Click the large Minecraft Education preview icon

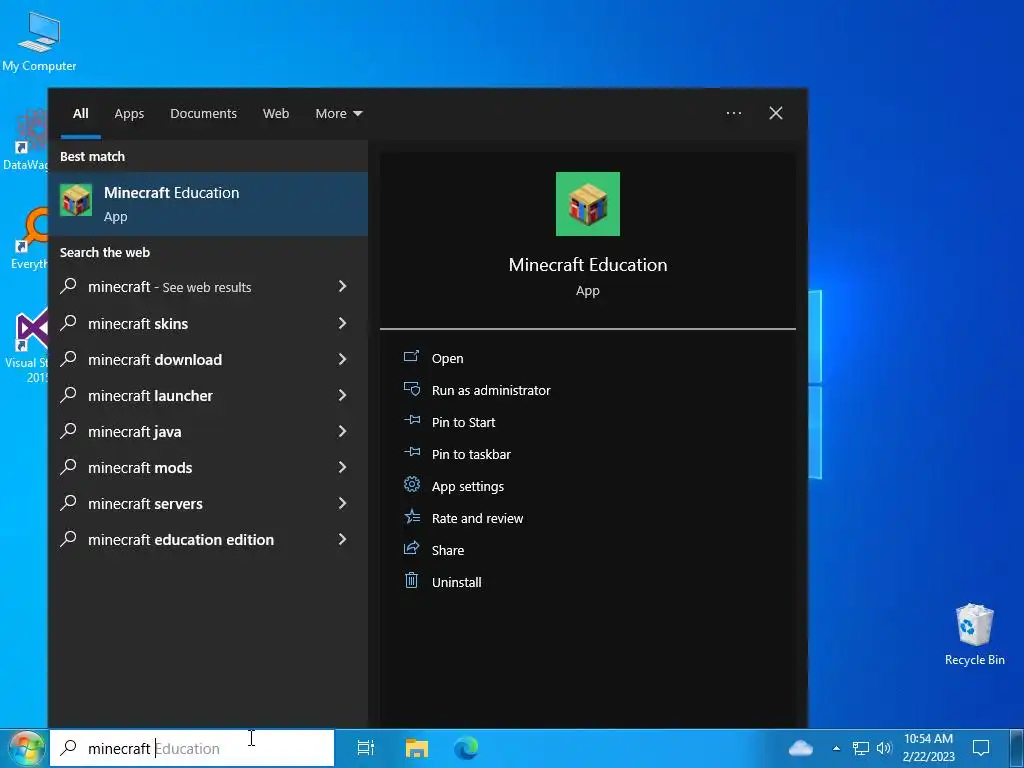[588, 204]
